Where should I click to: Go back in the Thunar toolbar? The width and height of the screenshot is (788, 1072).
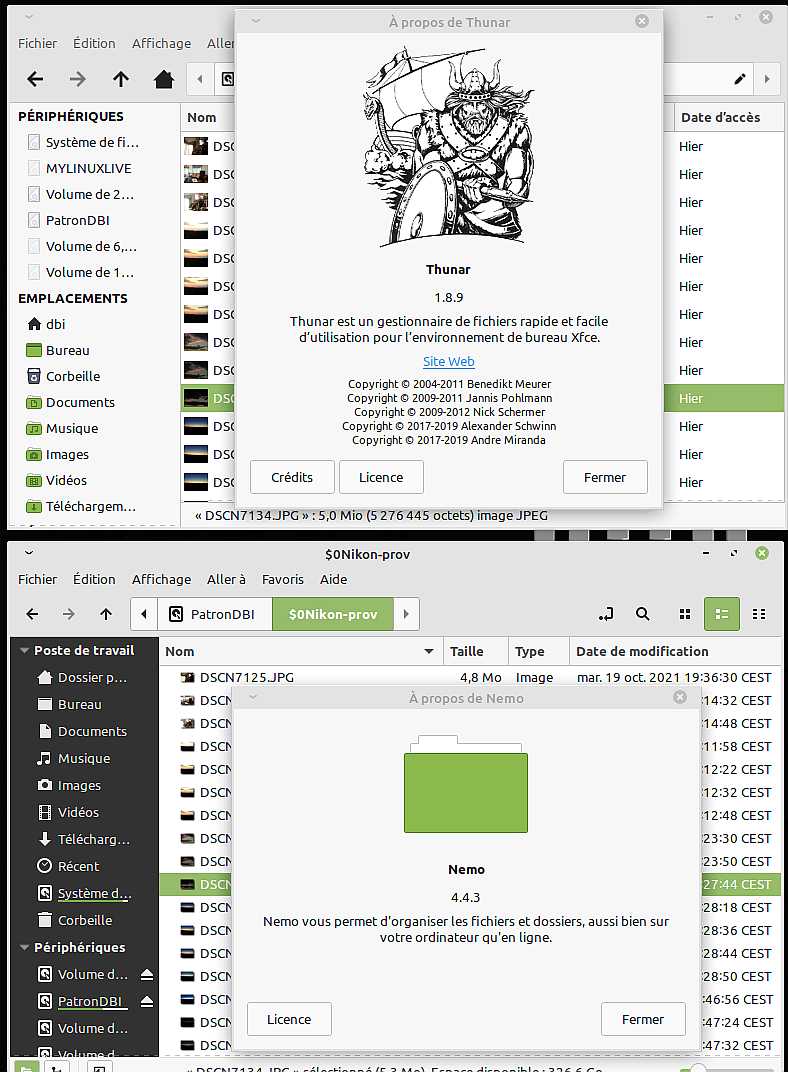(35, 79)
